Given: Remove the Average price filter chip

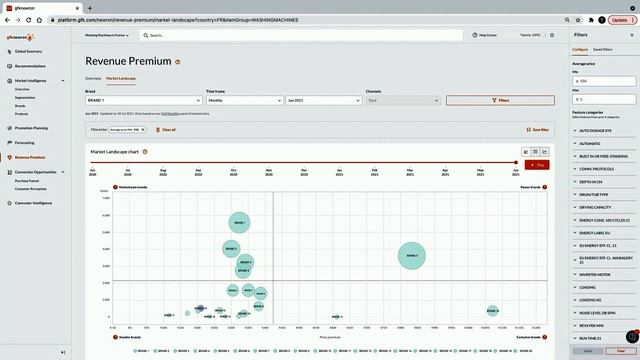Looking at the screenshot, I should (143, 130).
